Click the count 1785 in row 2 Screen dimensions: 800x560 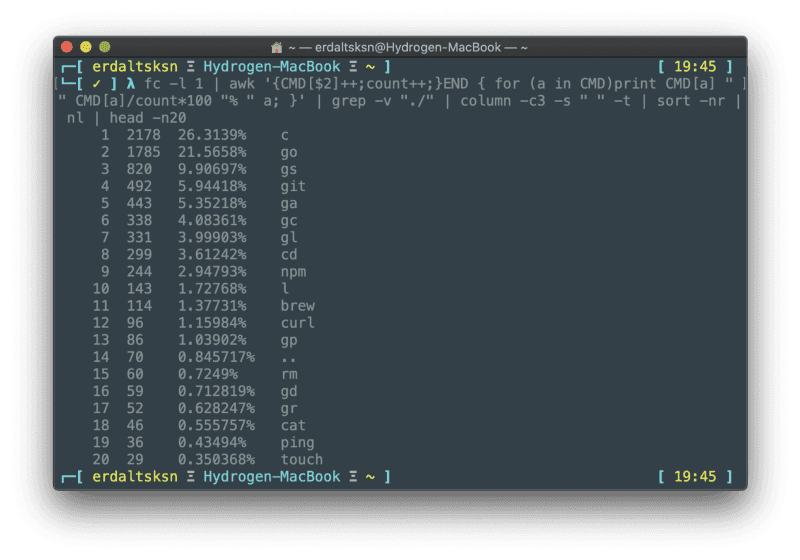(143, 152)
